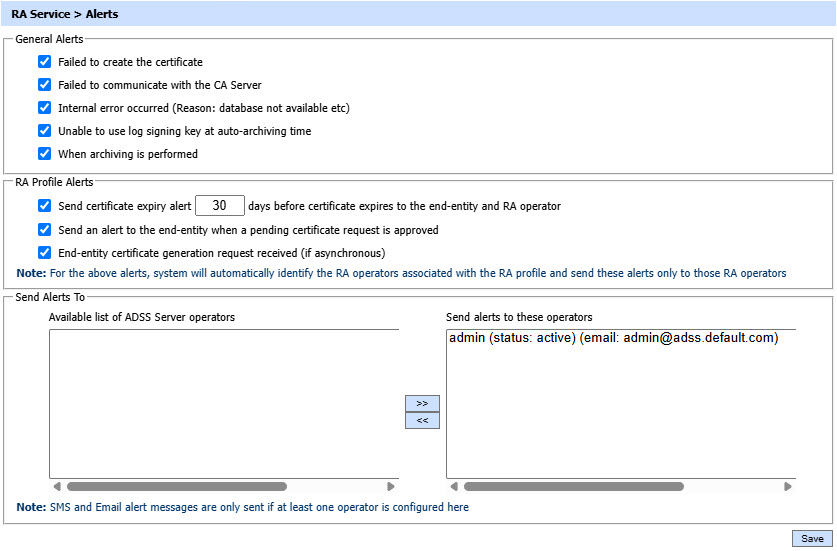The image size is (837, 551).
Task: Click the '>>' button to add operators
Action: click(422, 403)
